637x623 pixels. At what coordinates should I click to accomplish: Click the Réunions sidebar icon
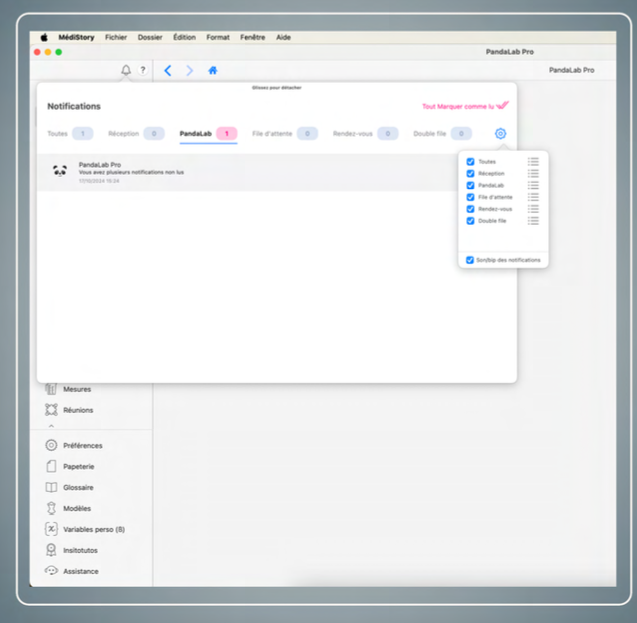(51, 410)
